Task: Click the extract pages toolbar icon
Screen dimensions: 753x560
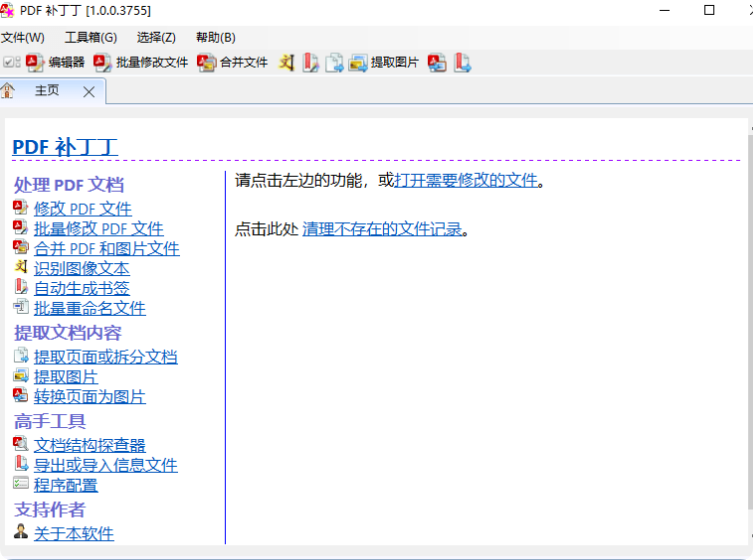Action: (334, 62)
